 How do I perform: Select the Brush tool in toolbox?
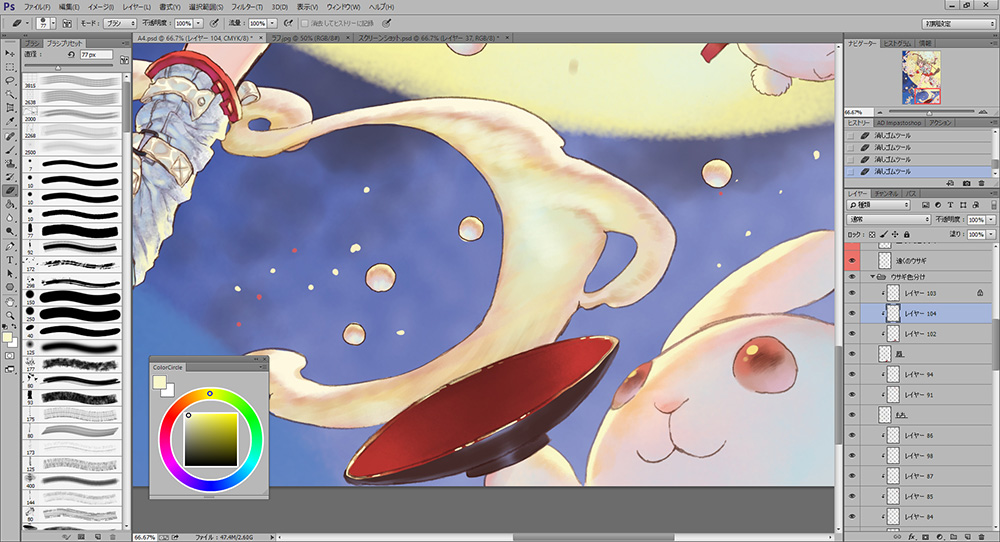coord(10,150)
